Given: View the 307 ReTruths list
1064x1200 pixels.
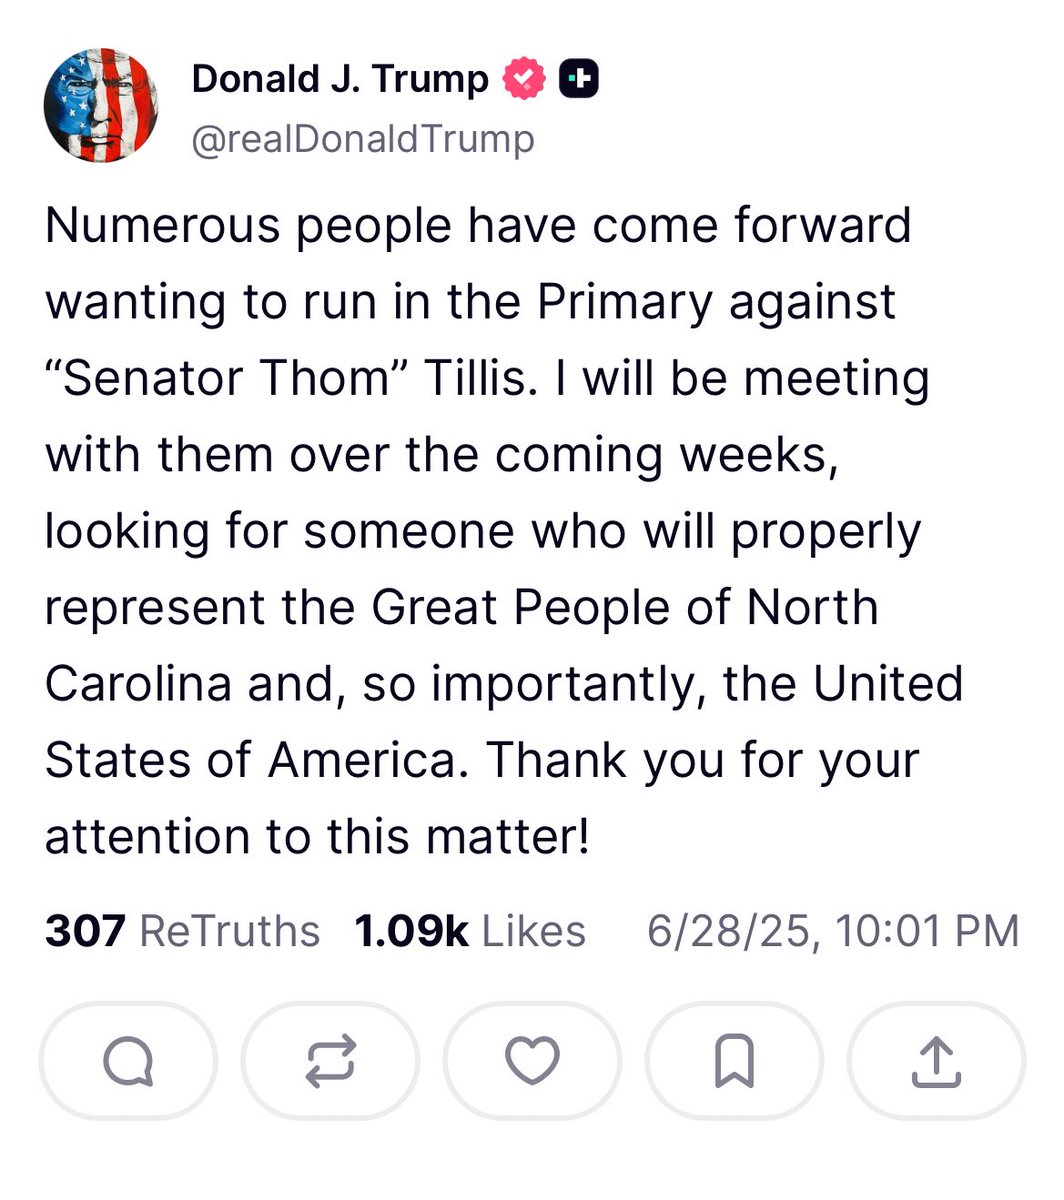Looking at the screenshot, I should 183,931.
